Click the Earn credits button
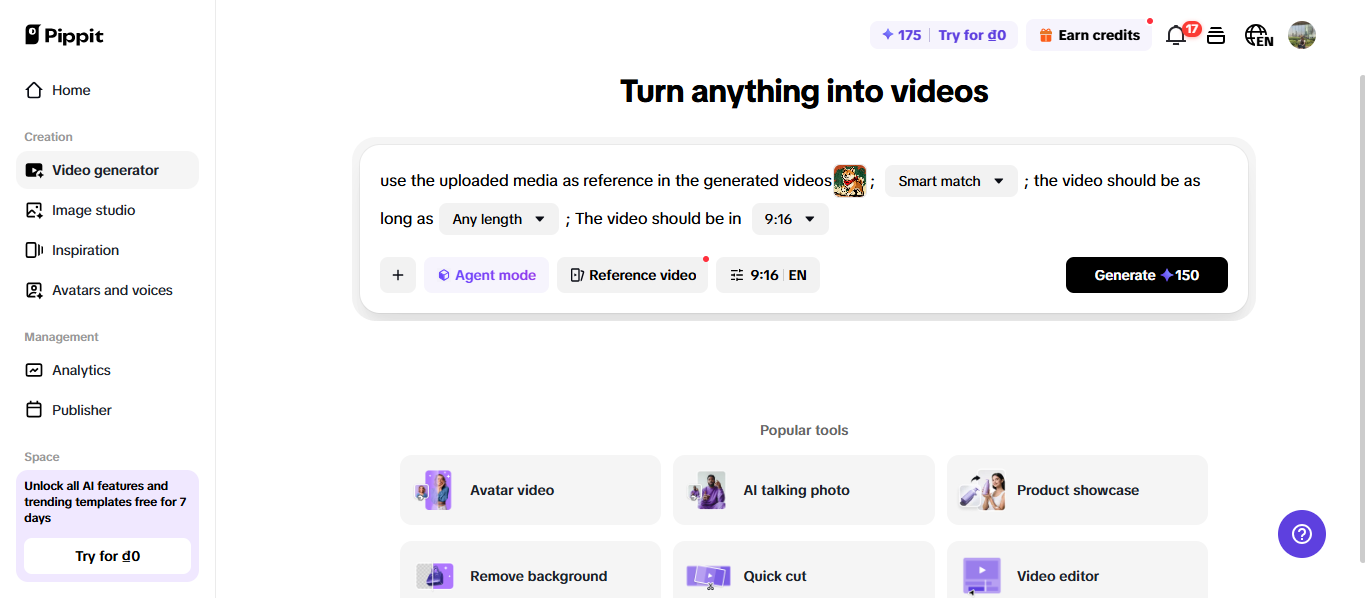Viewport: 1365px width, 598px height. 1088,35
